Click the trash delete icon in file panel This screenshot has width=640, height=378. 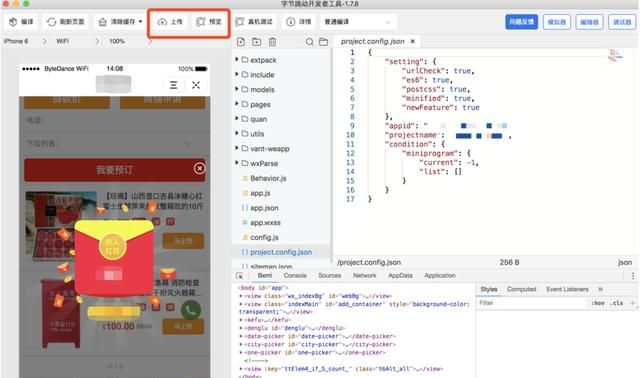coord(273,42)
